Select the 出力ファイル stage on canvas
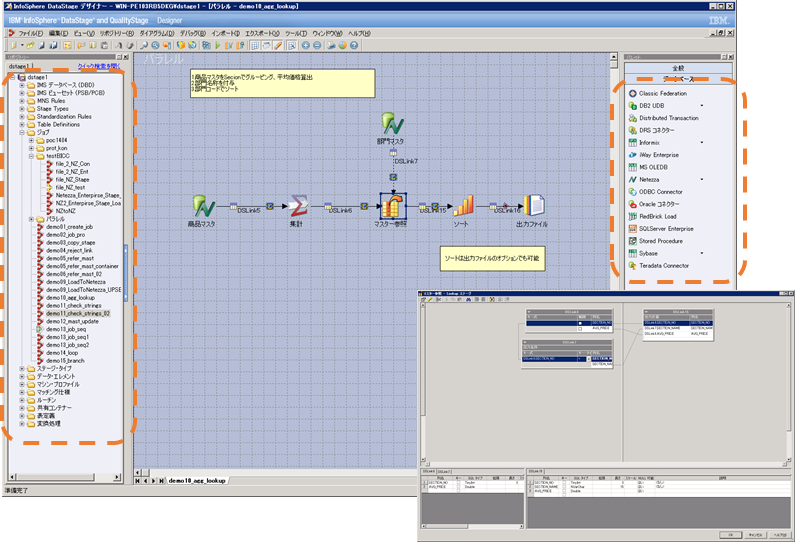 click(x=534, y=206)
